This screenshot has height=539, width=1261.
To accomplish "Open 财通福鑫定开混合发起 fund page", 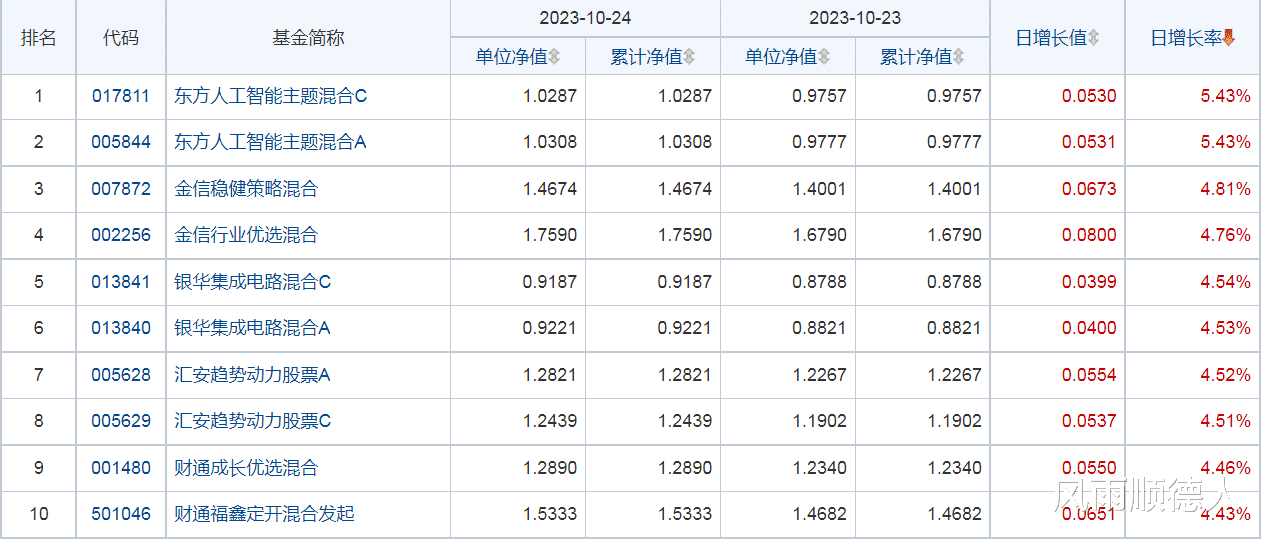I will 264,514.
